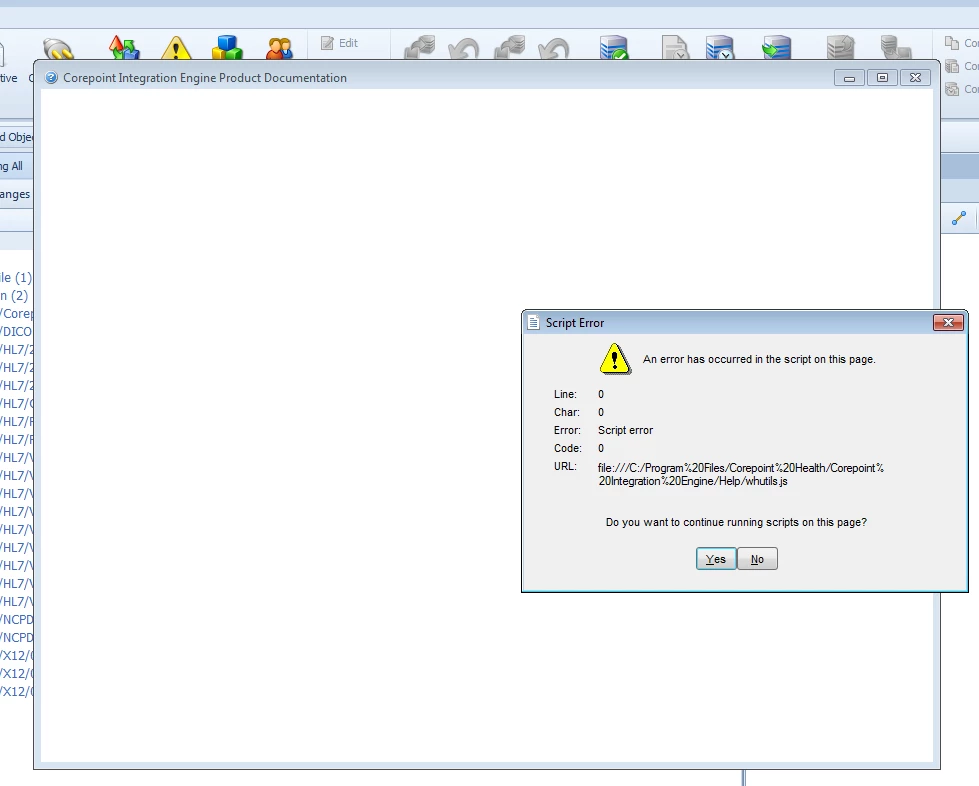This screenshot has width=979, height=786.
Task: Close the Product Documentation window
Action: tap(915, 78)
